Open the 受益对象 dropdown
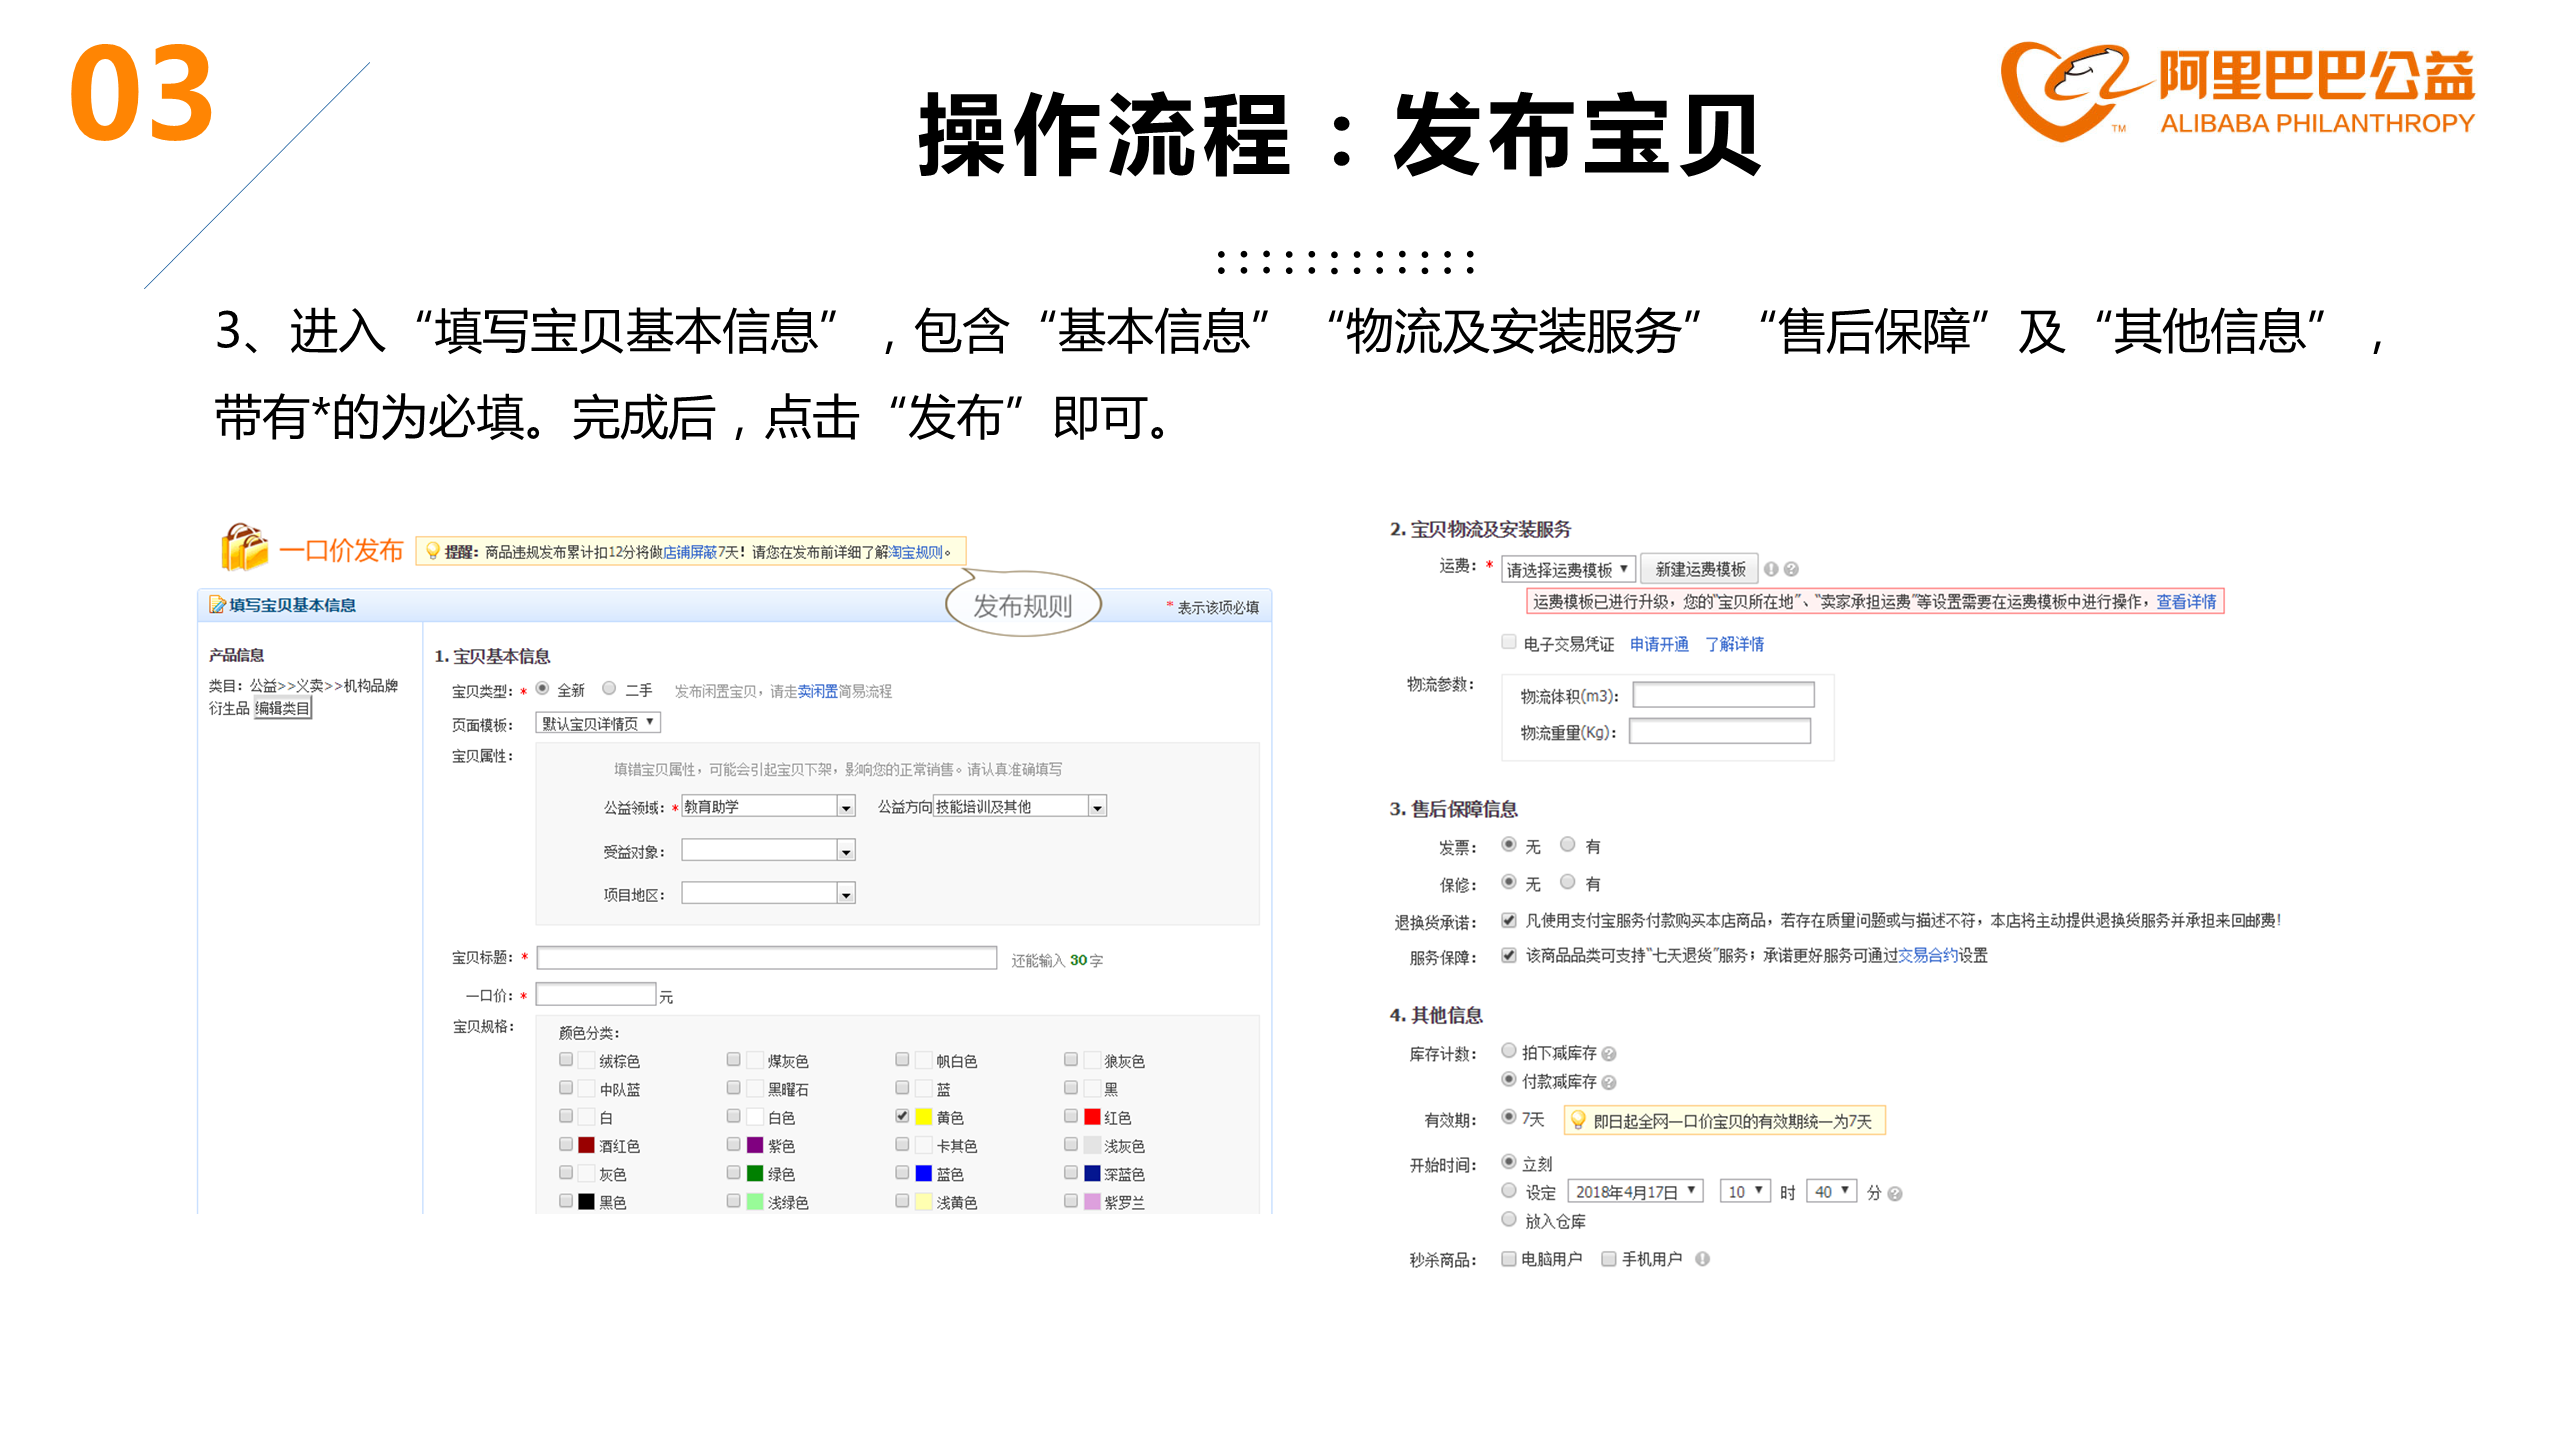2559x1440 pixels. click(x=768, y=850)
